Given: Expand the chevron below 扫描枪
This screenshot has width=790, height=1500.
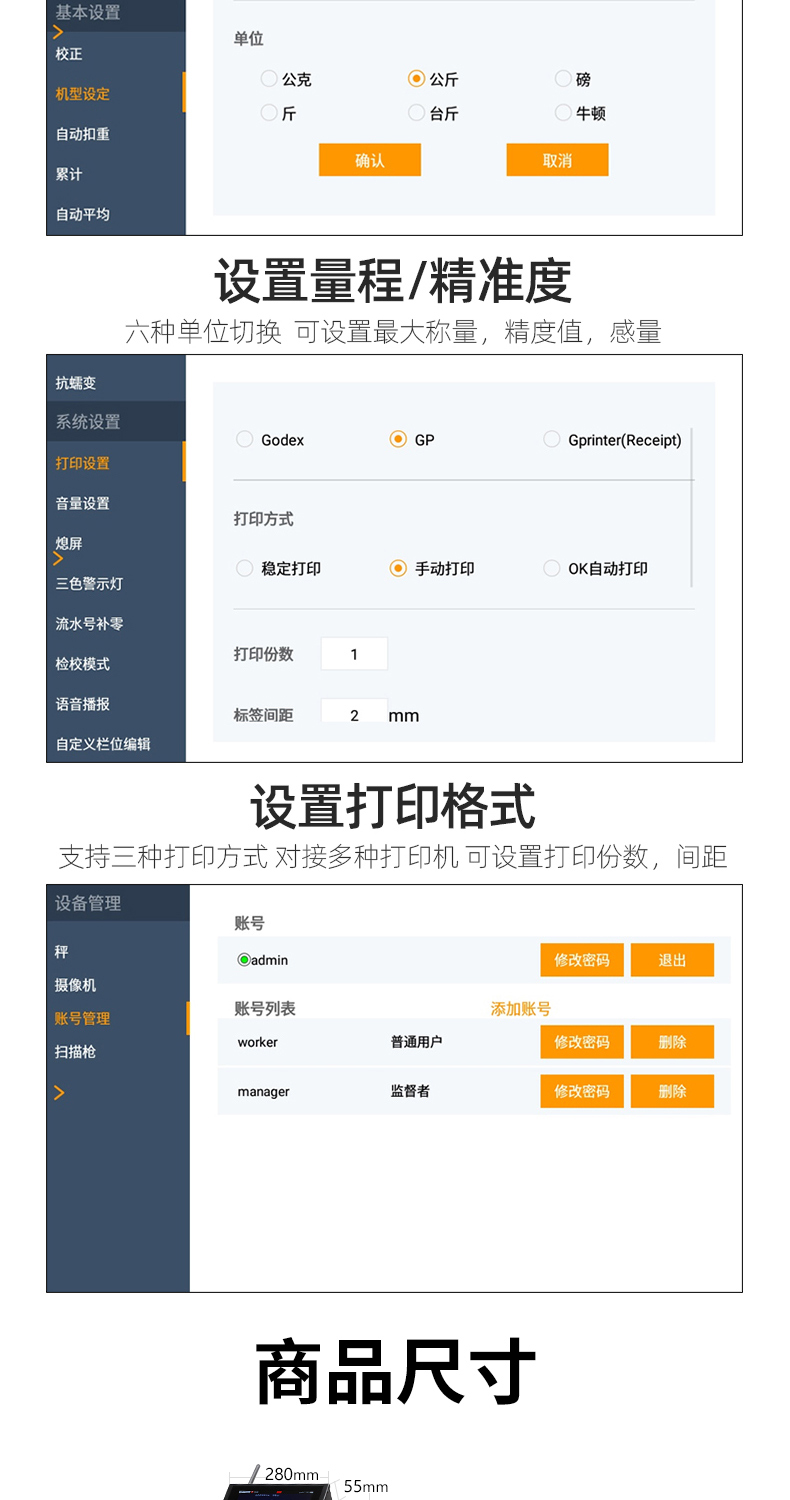Looking at the screenshot, I should point(59,1092).
